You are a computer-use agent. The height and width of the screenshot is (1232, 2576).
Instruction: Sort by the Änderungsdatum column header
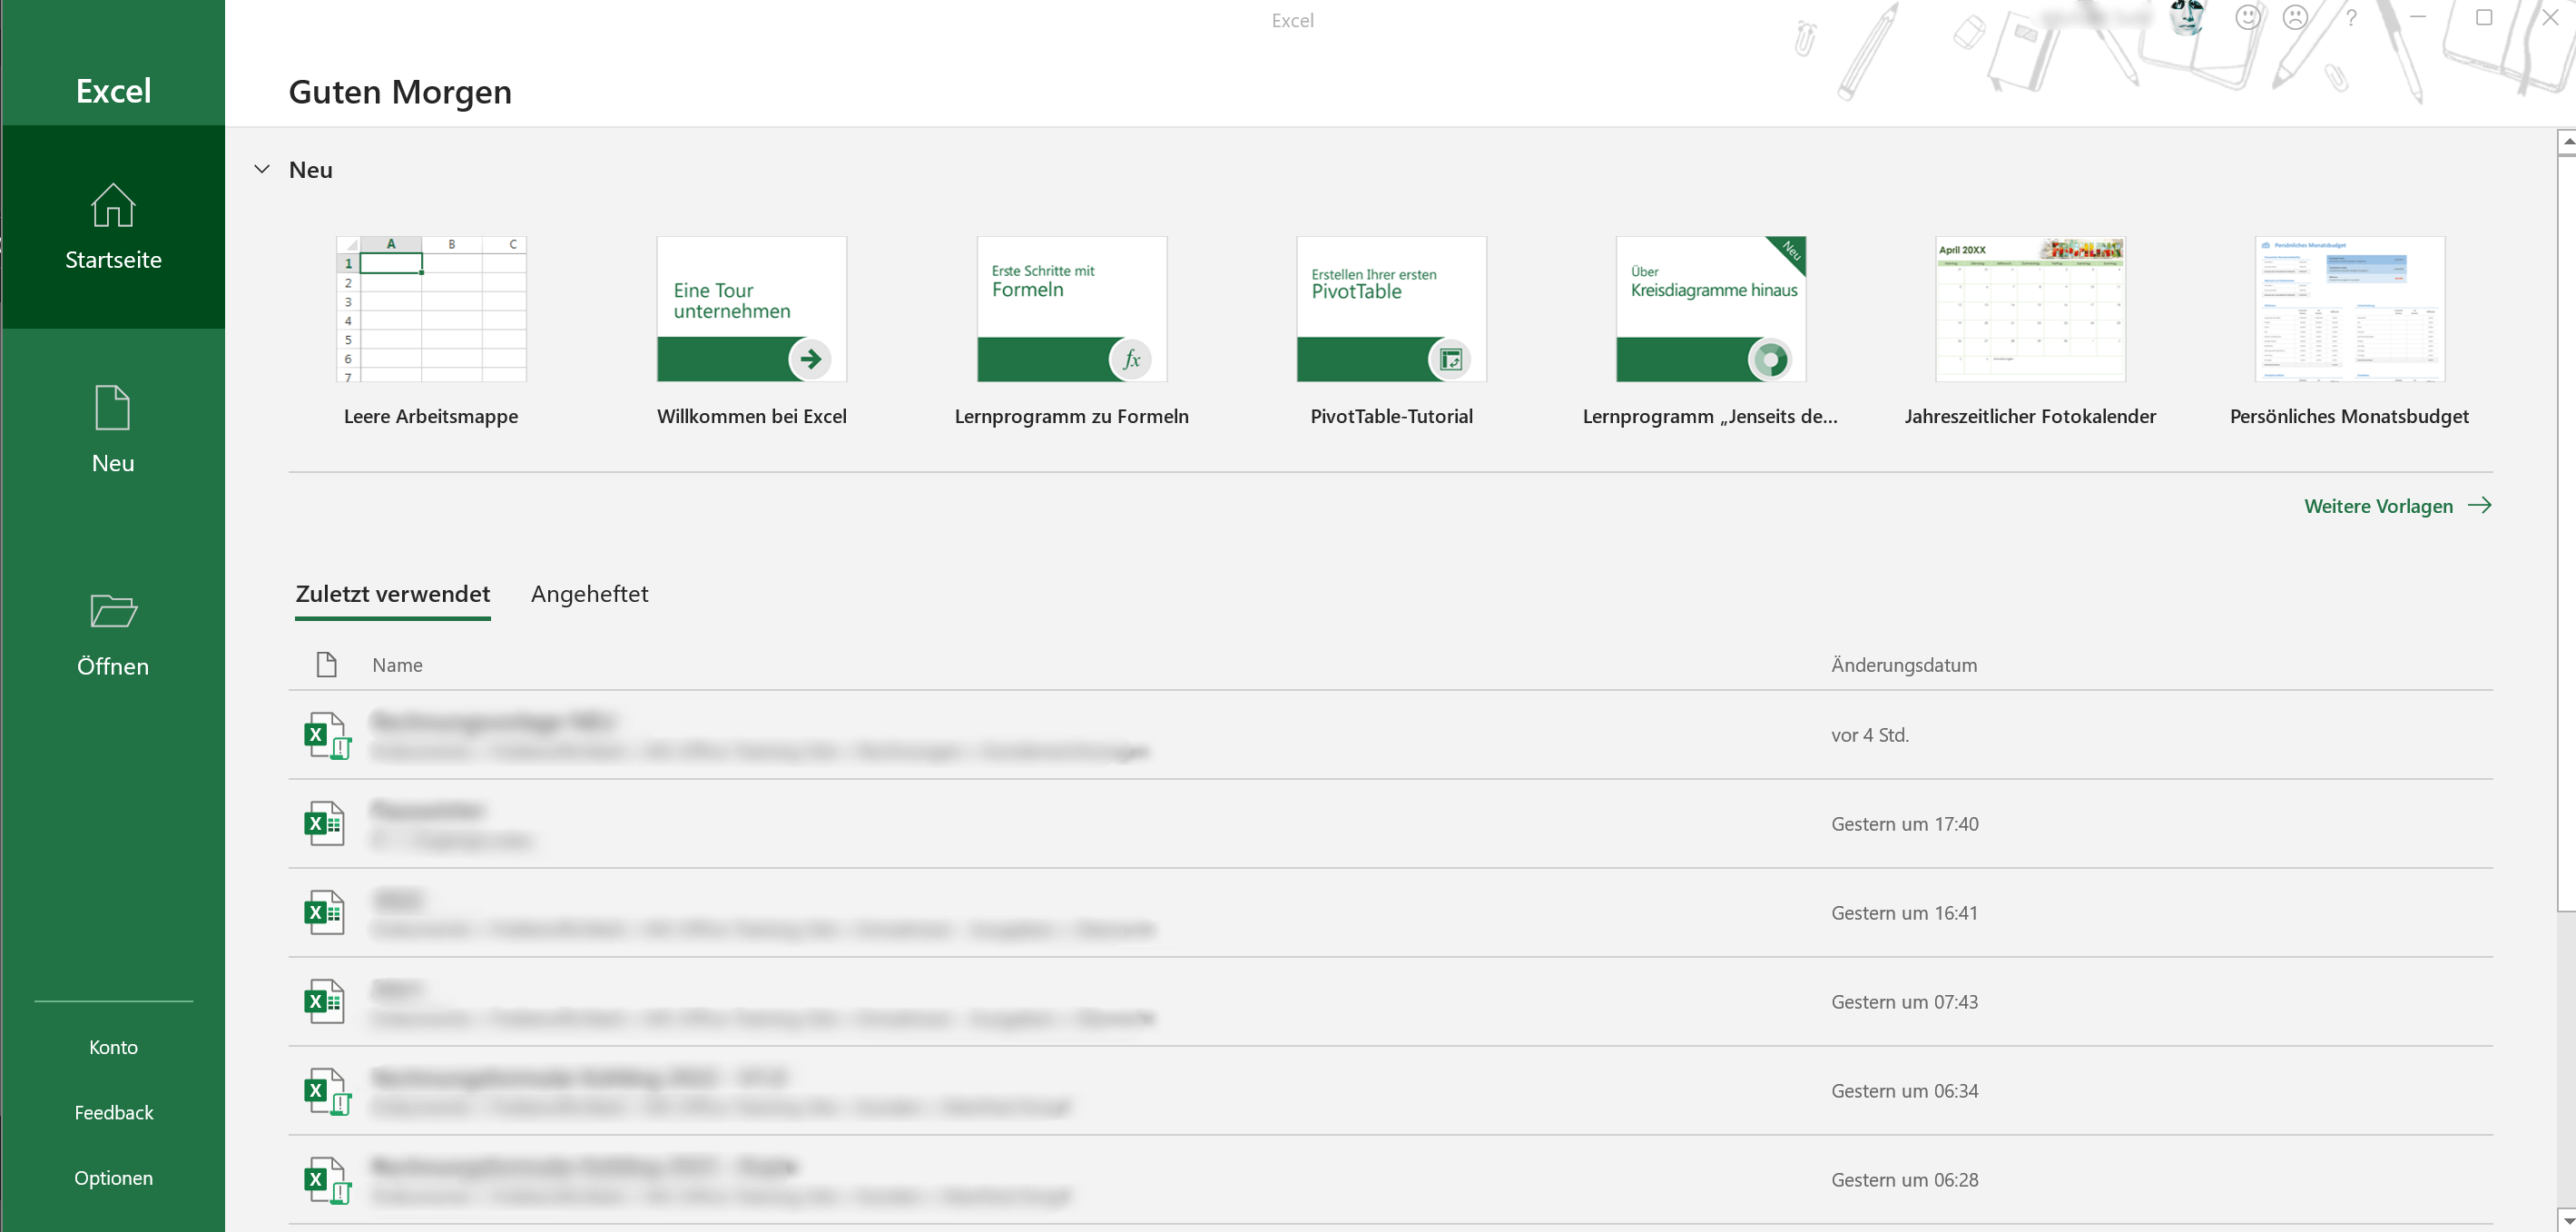coord(1904,665)
